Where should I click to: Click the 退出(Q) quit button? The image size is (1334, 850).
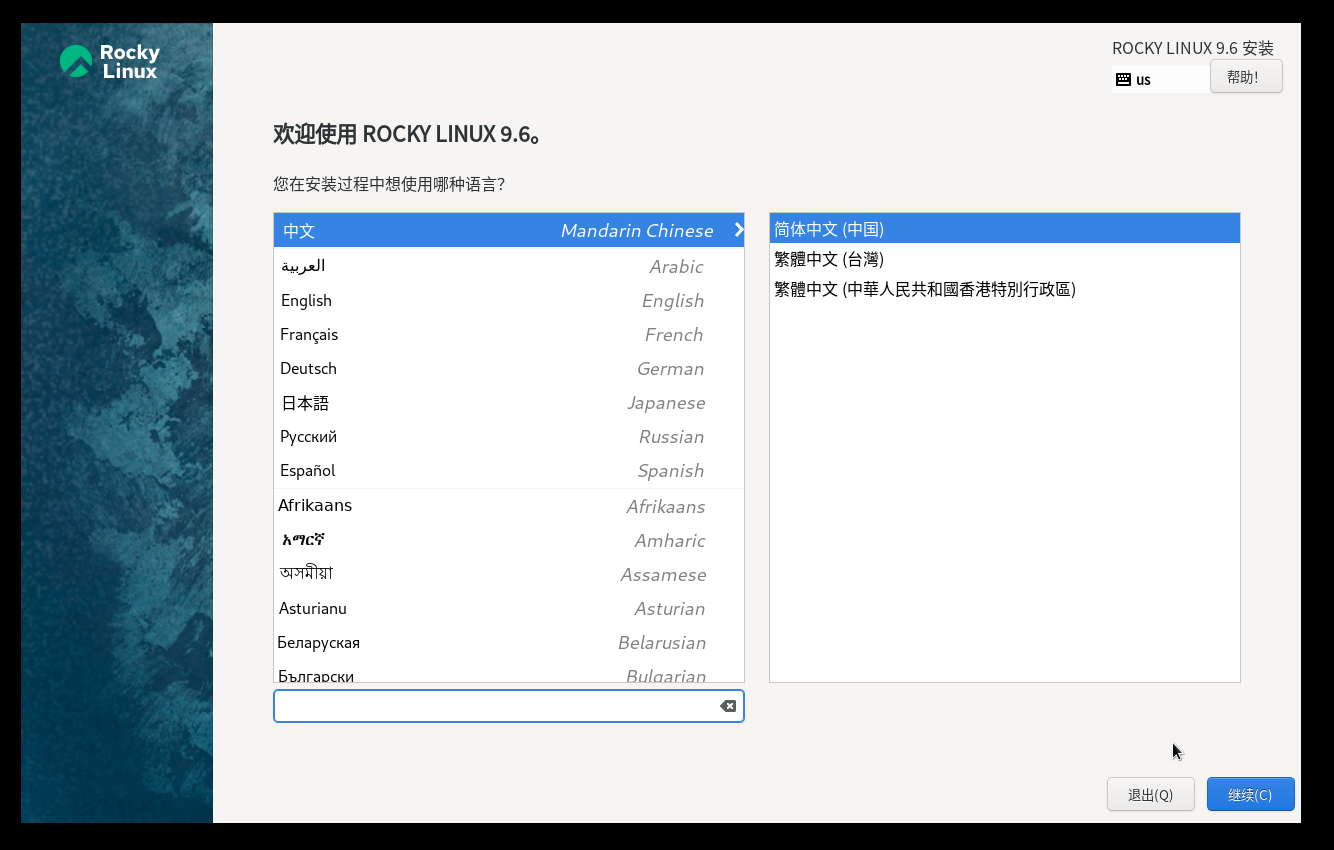[x=1151, y=794]
